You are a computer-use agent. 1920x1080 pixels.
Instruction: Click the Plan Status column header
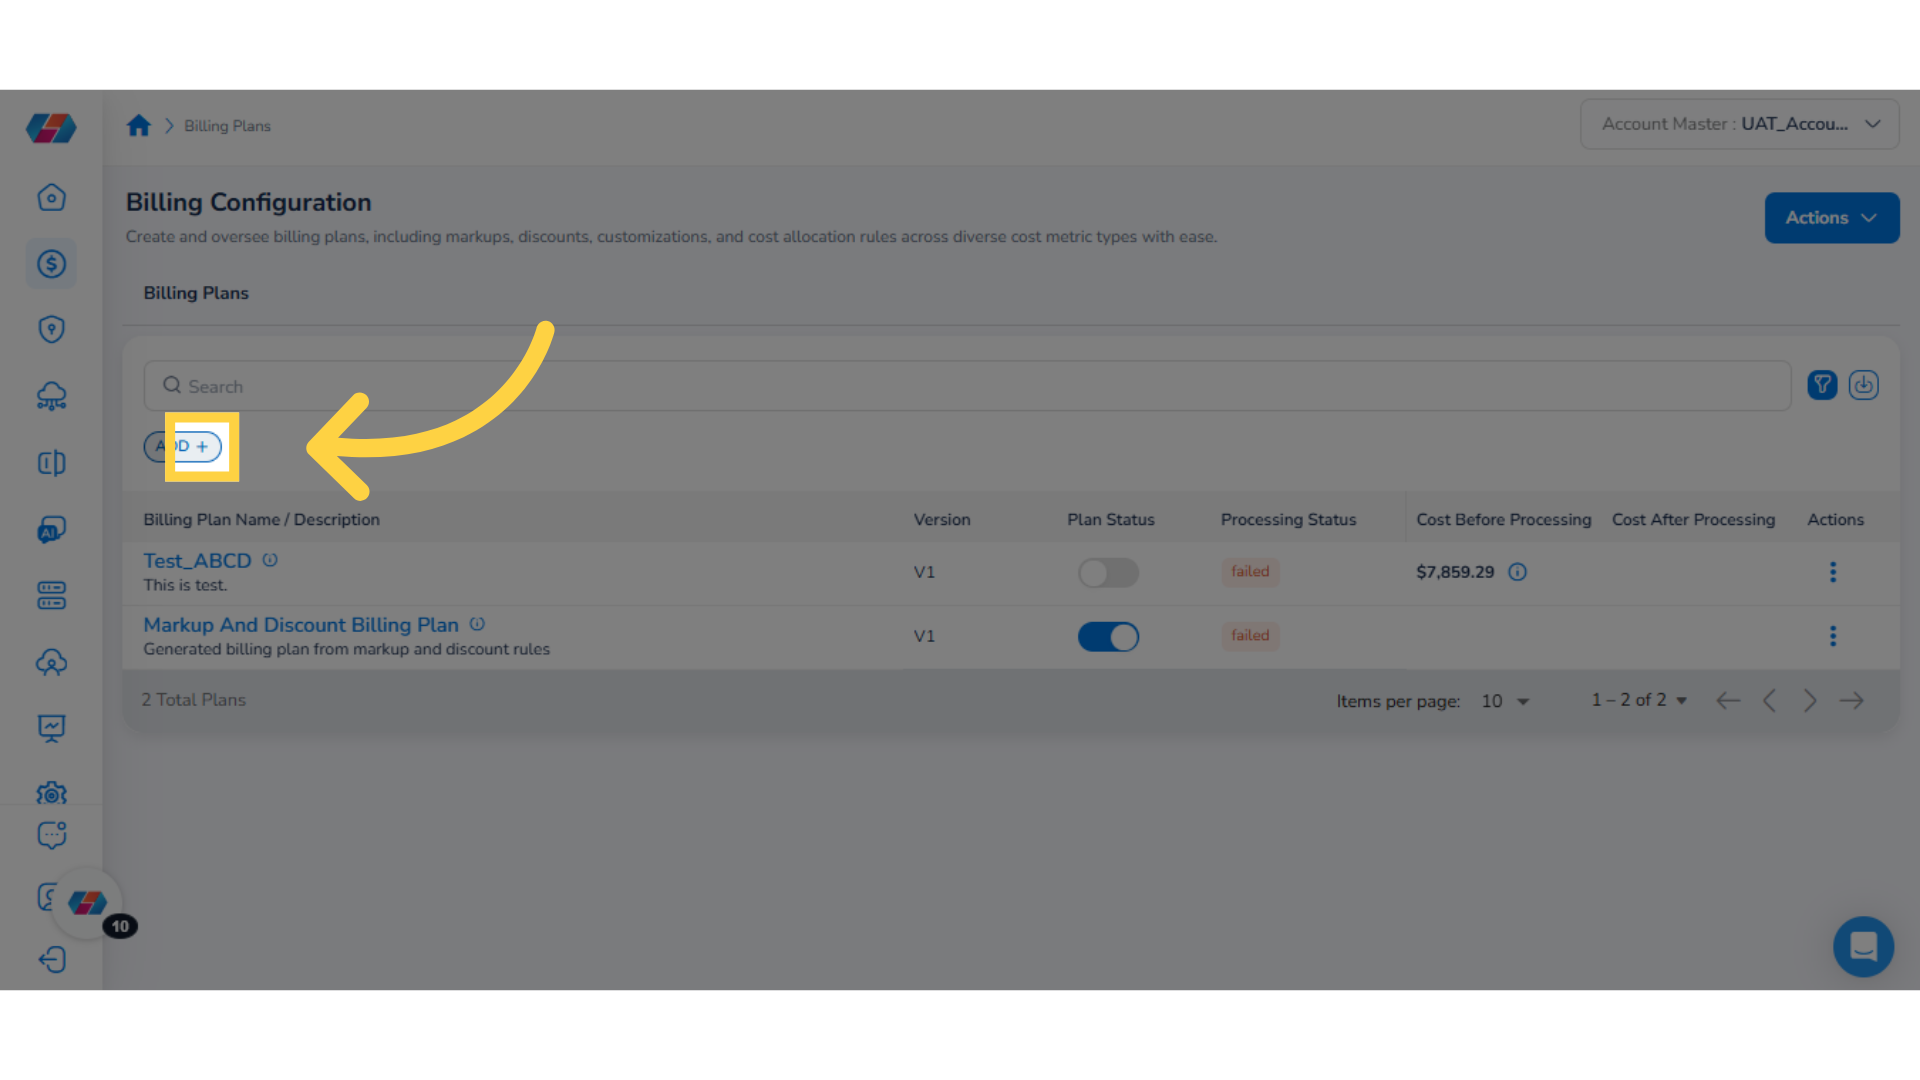1111,520
